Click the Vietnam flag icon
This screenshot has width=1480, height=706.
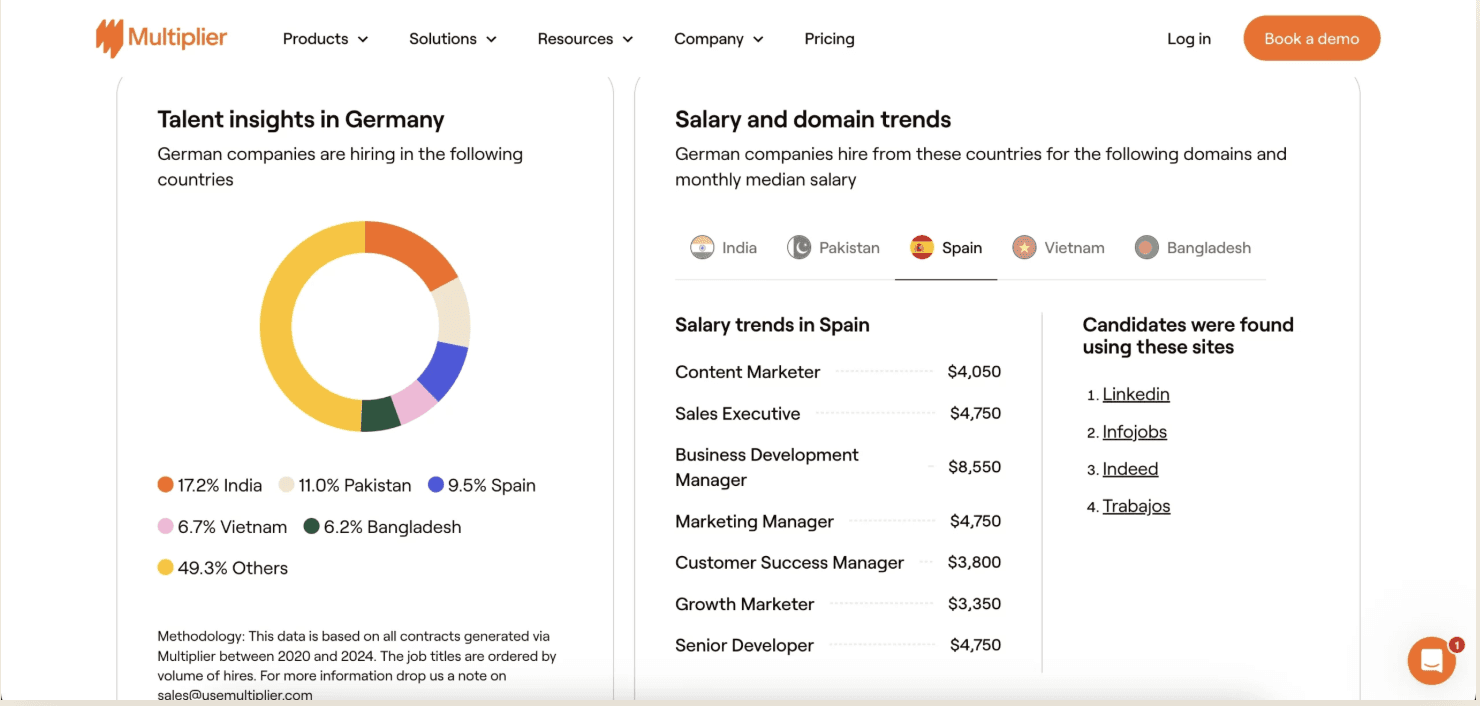(1024, 247)
